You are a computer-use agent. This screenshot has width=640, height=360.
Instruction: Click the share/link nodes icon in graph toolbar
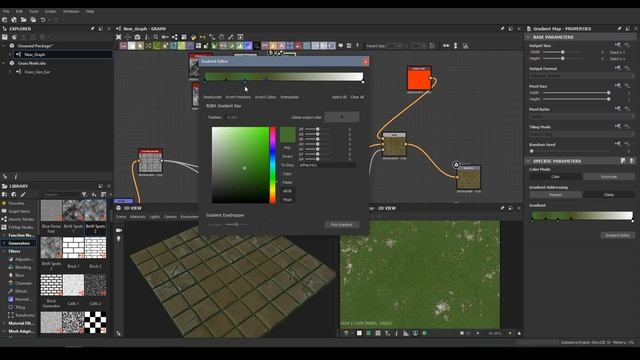tap(175, 37)
